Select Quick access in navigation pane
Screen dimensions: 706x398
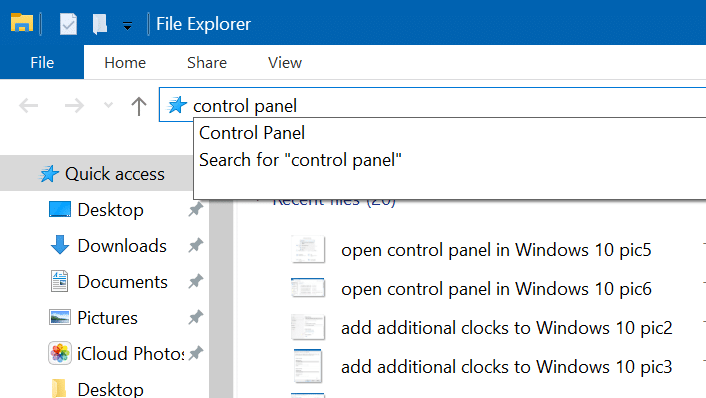click(x=115, y=174)
